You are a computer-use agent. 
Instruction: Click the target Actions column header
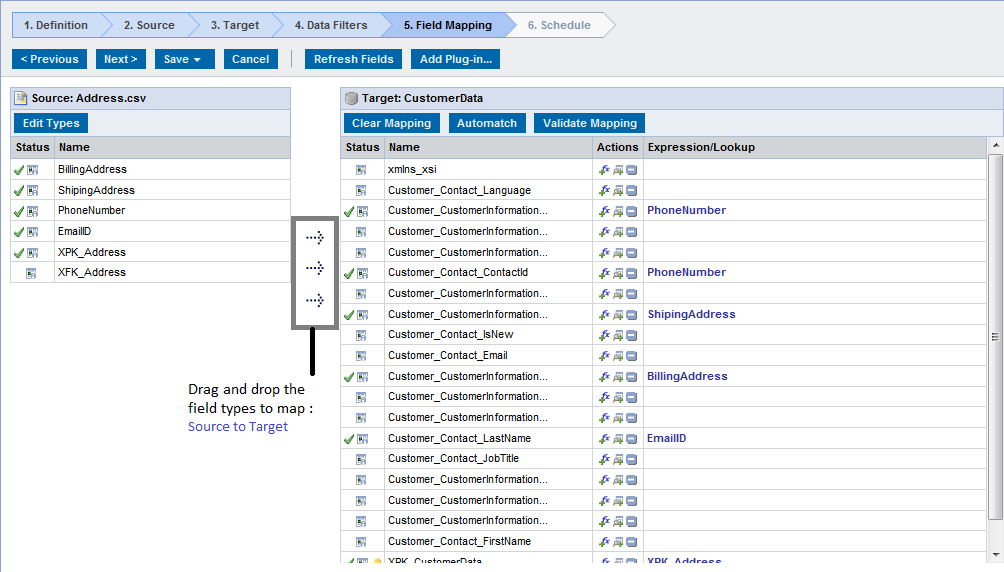pyautogui.click(x=617, y=147)
